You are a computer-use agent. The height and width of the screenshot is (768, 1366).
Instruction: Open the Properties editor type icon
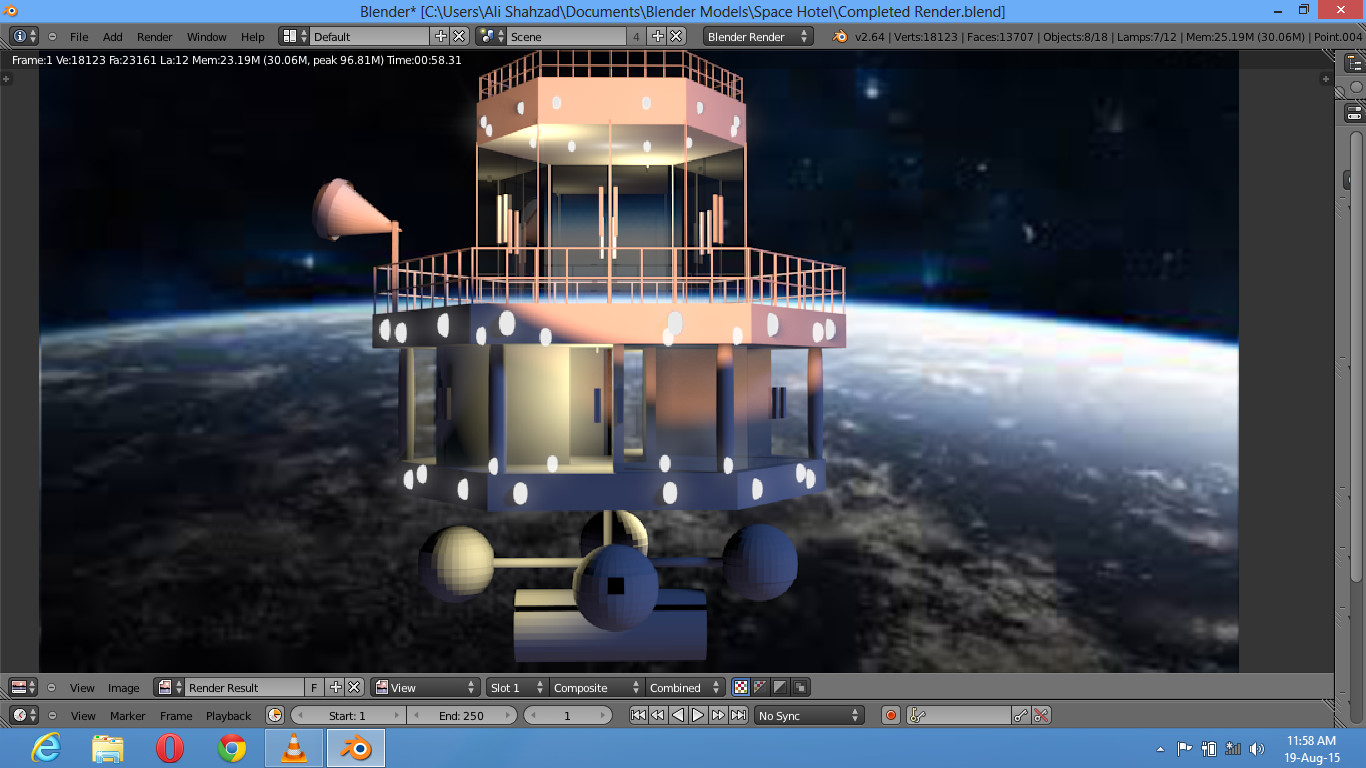1355,112
